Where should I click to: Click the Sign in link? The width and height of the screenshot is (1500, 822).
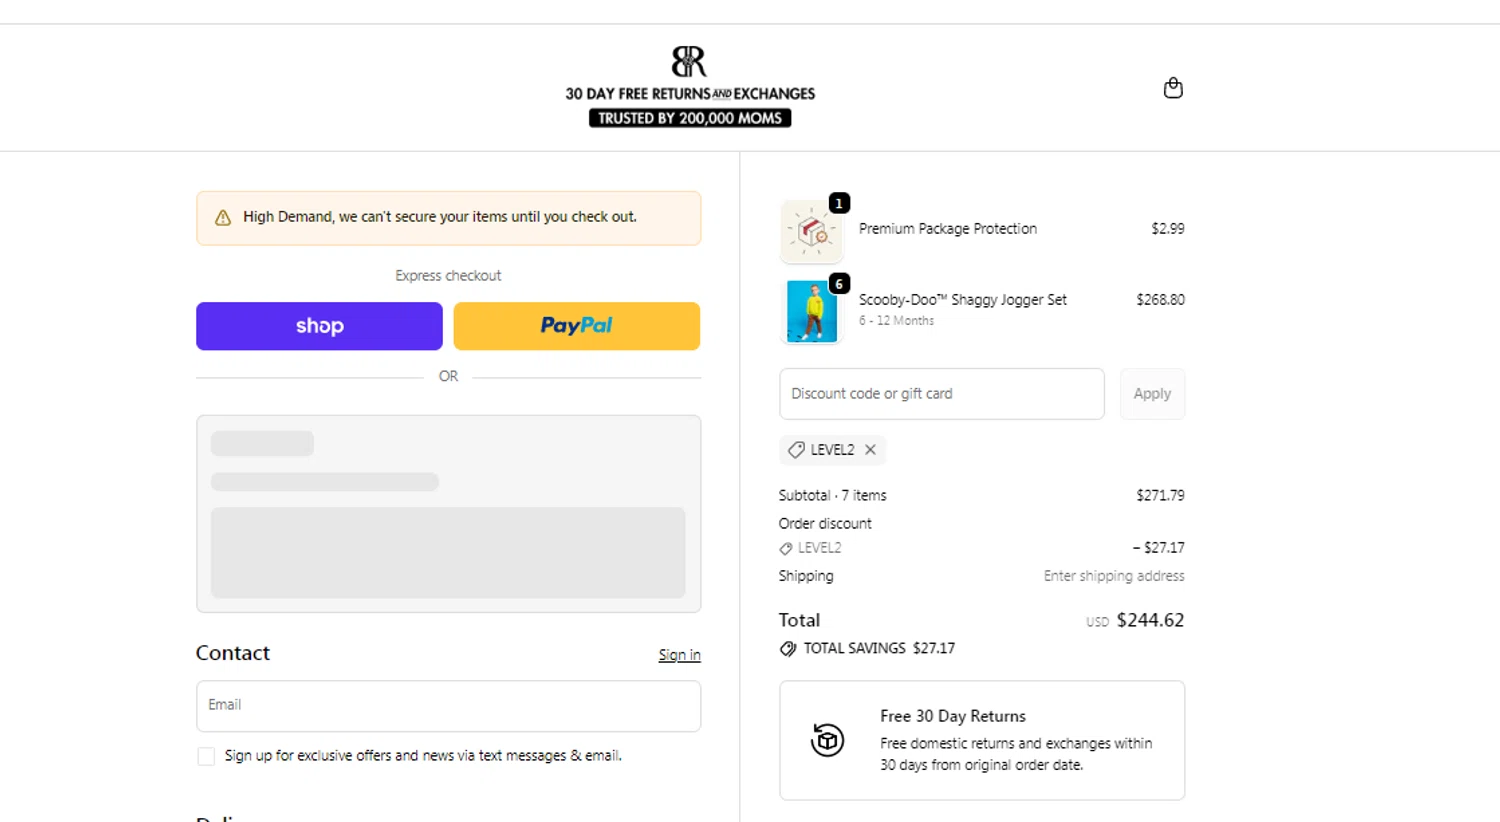point(679,655)
